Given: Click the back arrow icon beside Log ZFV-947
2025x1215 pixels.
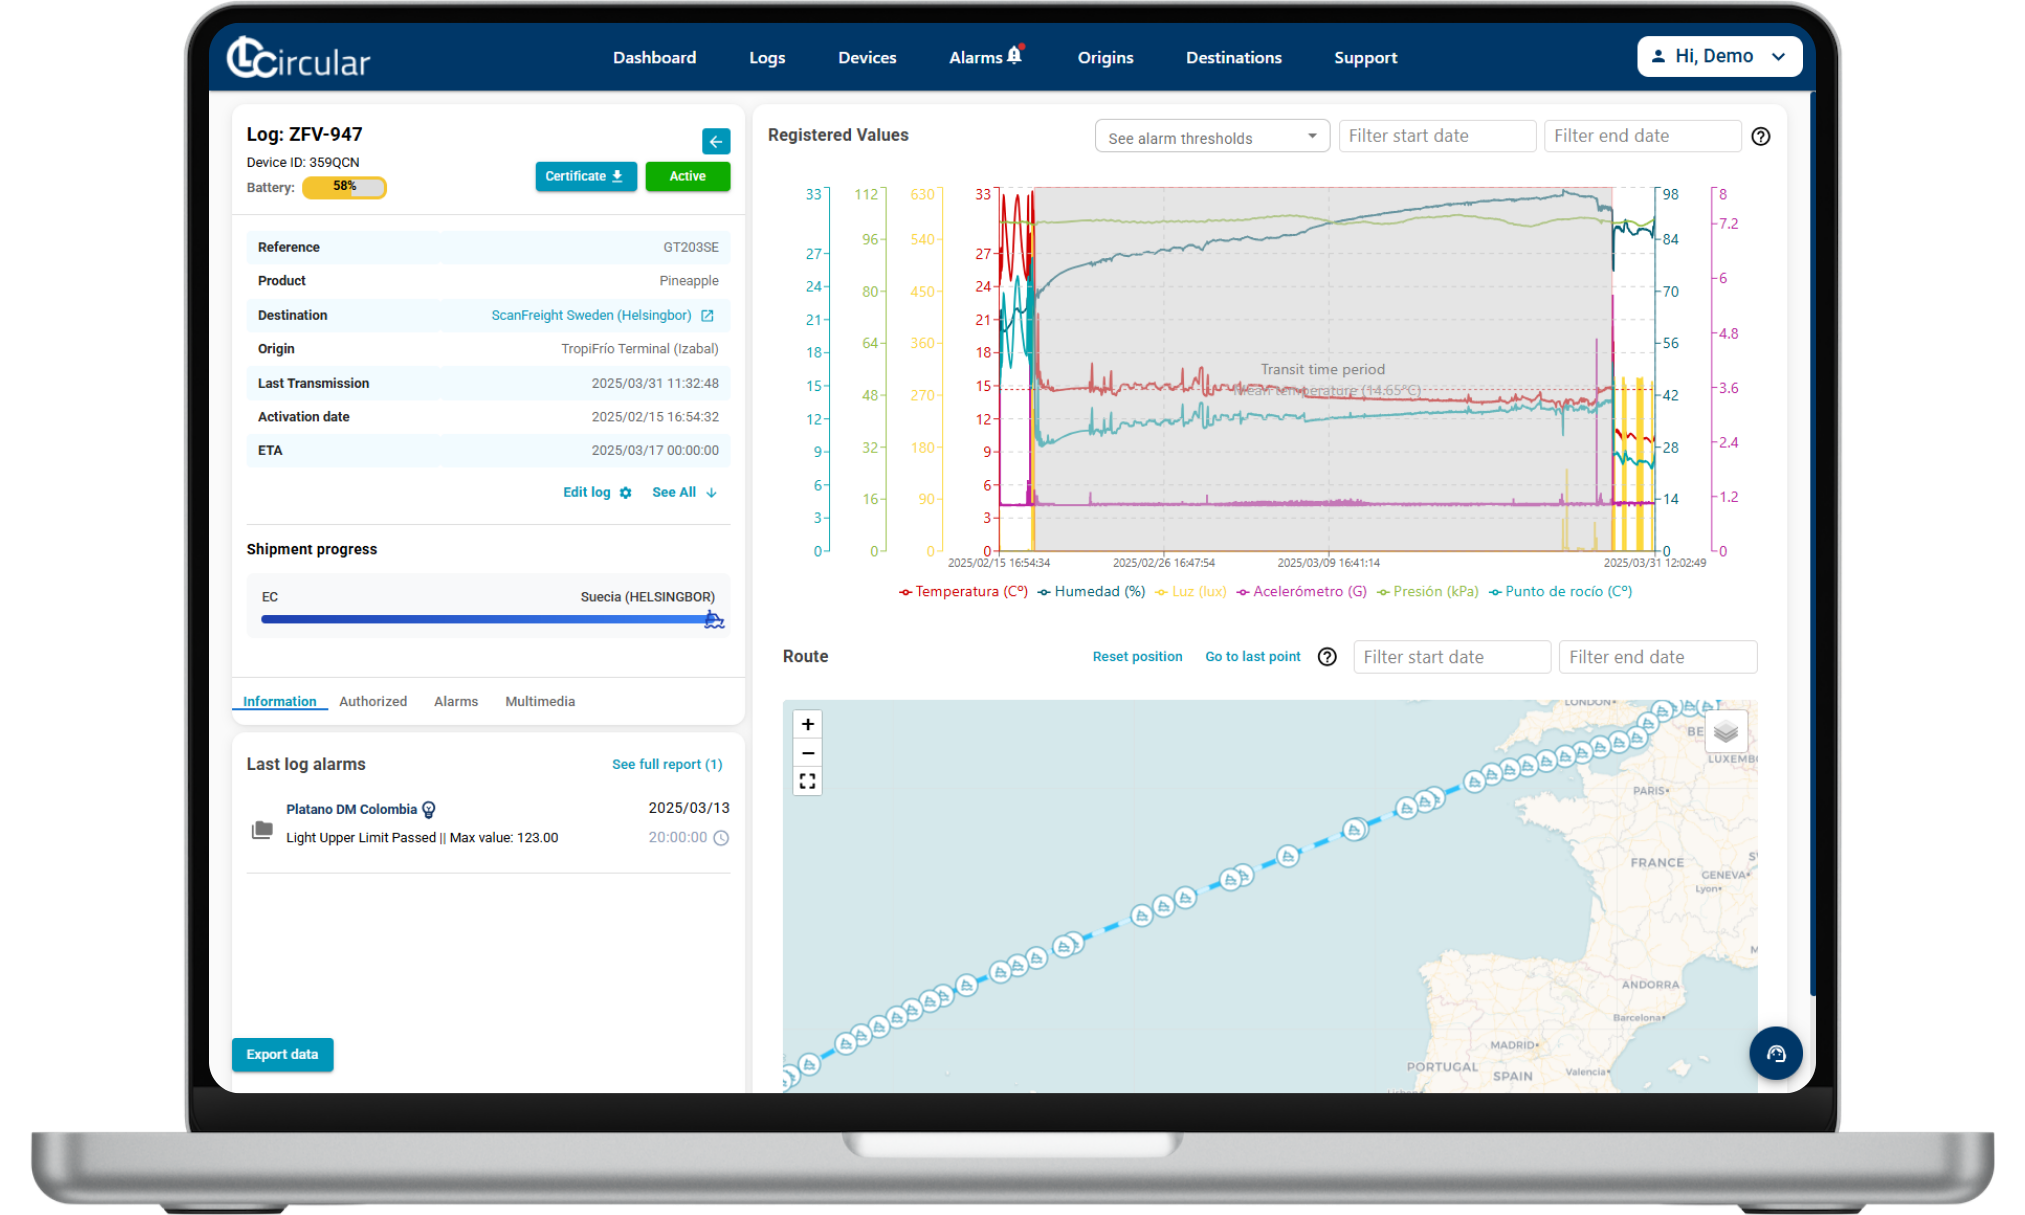Looking at the screenshot, I should point(715,141).
